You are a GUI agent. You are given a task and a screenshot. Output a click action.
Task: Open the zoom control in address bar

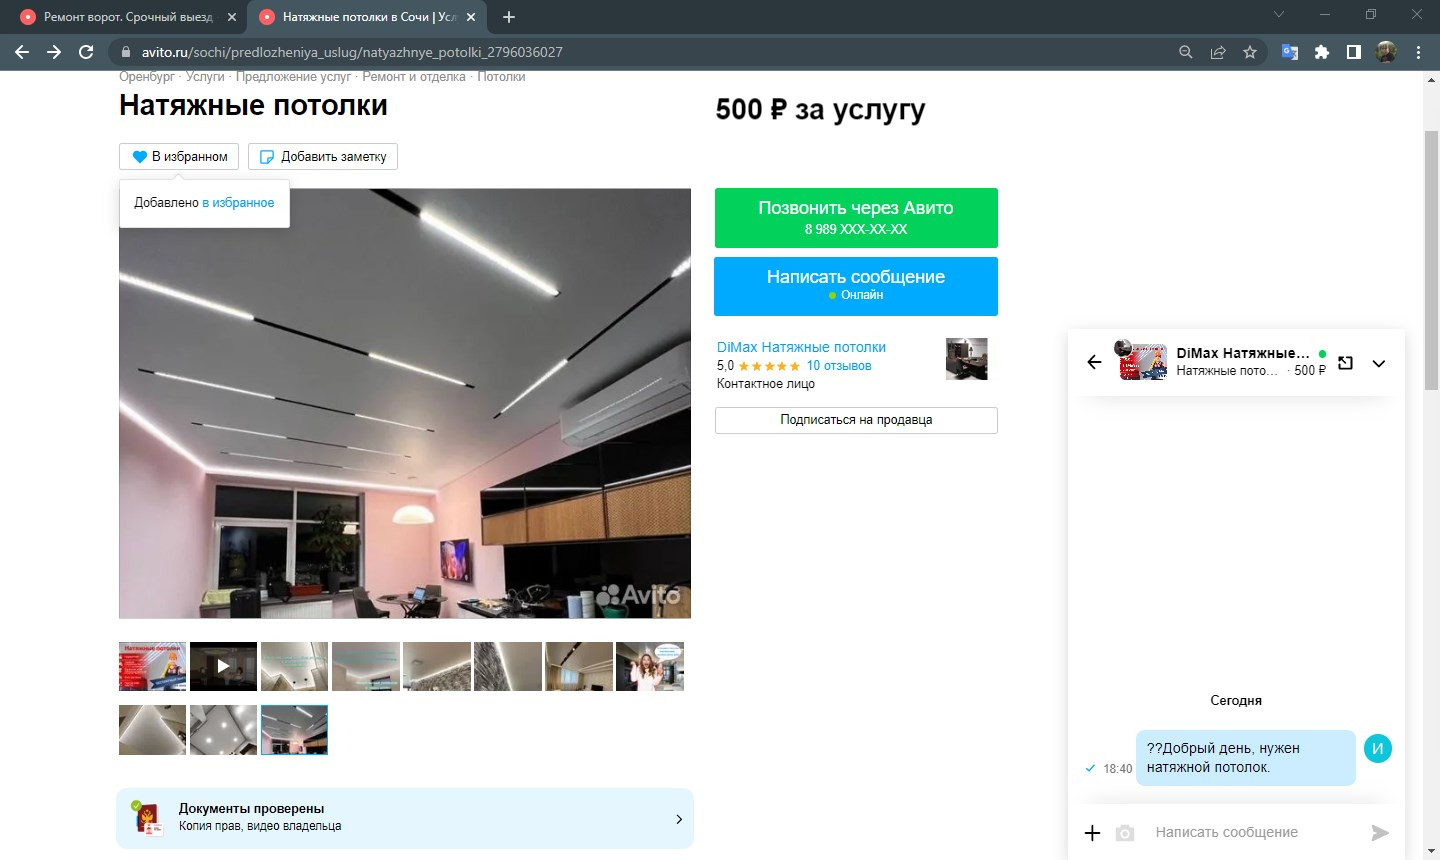pos(1186,52)
